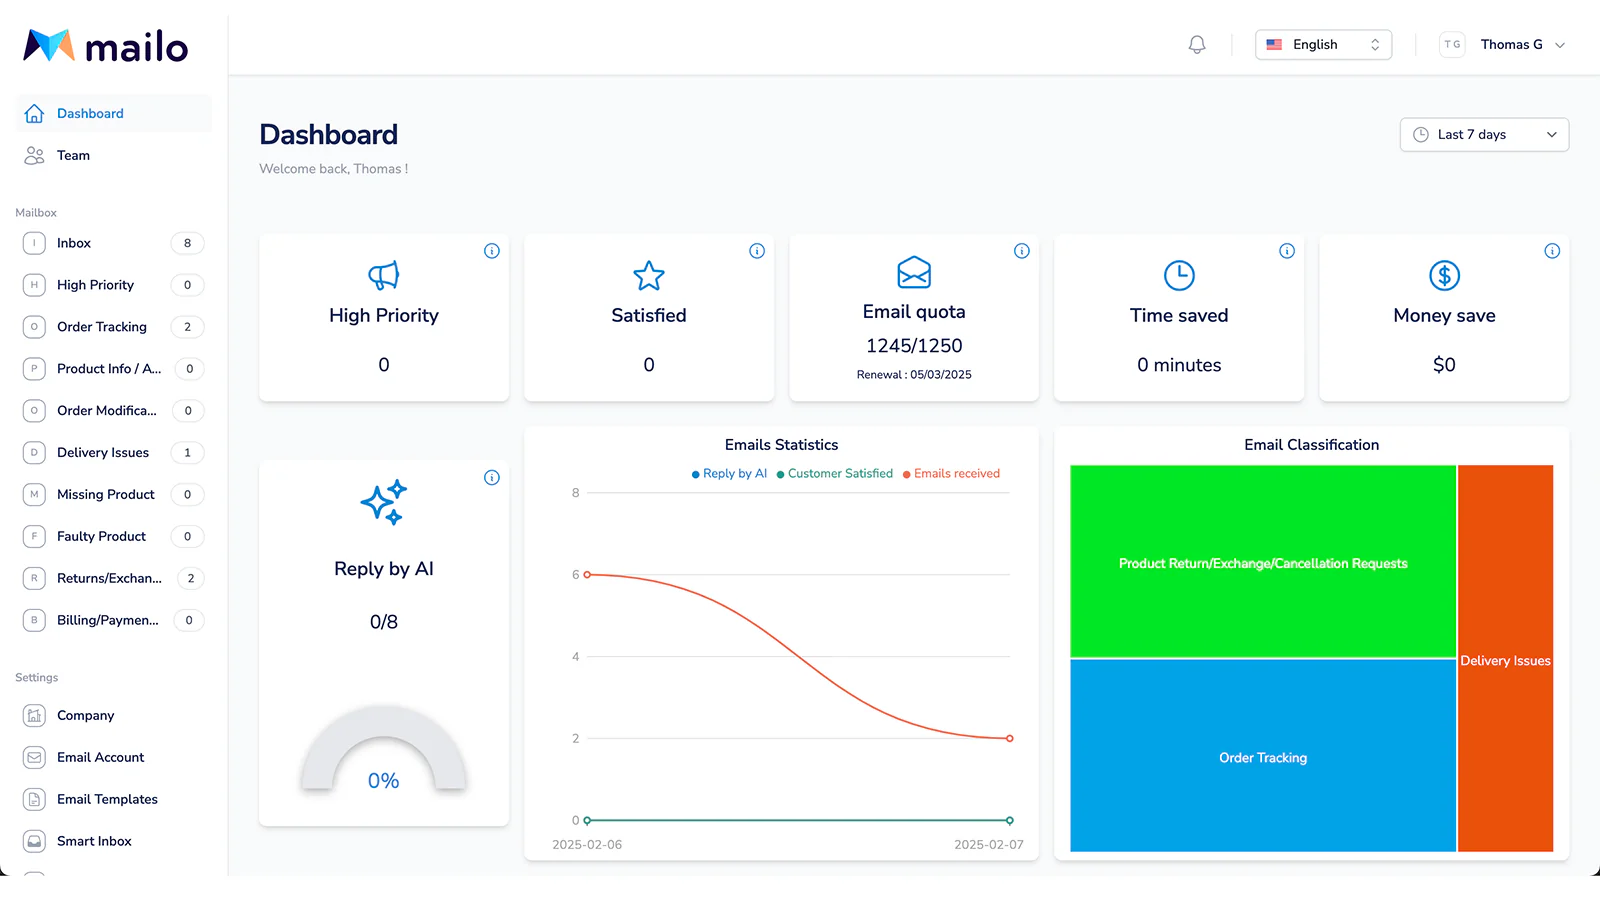Viewport: 1600px width, 900px height.
Task: Click the Company settings label
Action: coord(86,716)
